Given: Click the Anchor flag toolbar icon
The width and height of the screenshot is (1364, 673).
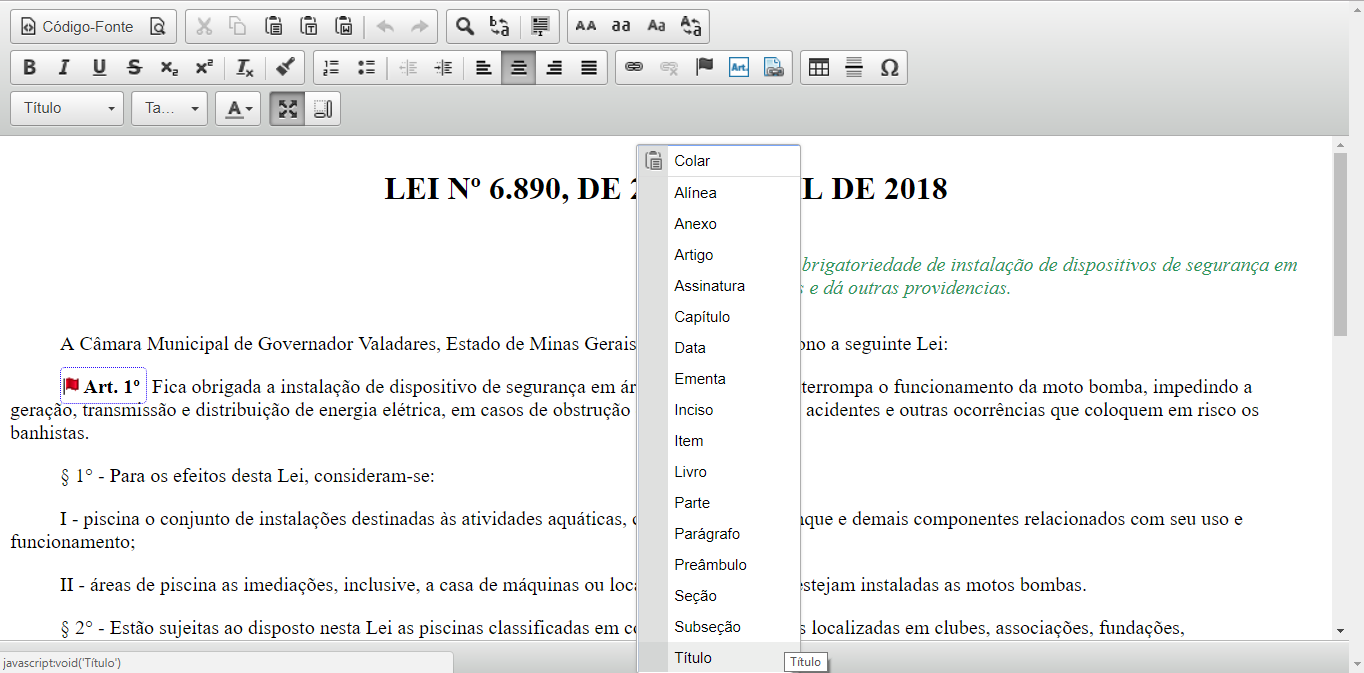Looking at the screenshot, I should [x=704, y=68].
